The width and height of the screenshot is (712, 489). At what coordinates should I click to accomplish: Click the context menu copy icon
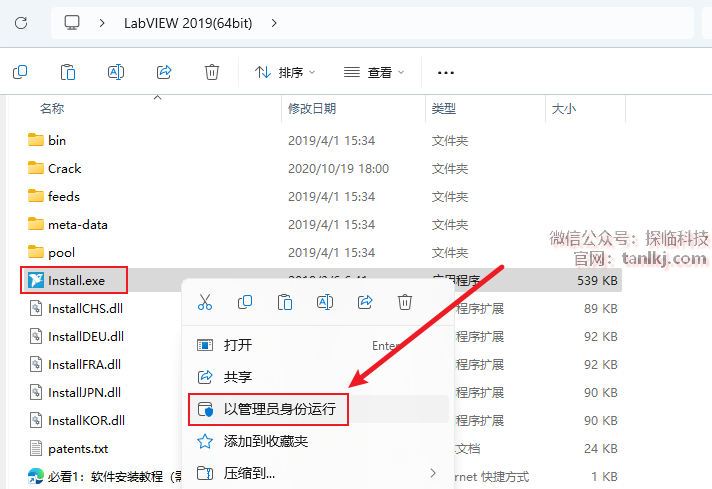245,301
